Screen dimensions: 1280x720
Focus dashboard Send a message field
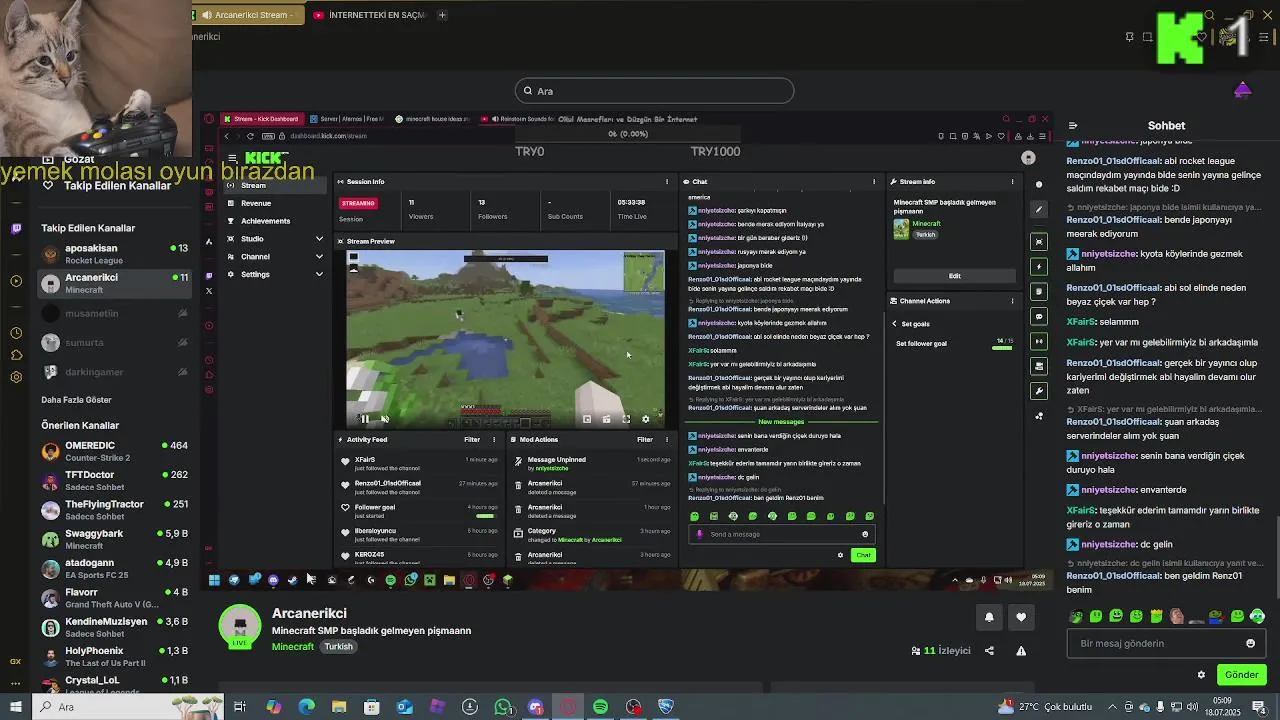(x=780, y=534)
